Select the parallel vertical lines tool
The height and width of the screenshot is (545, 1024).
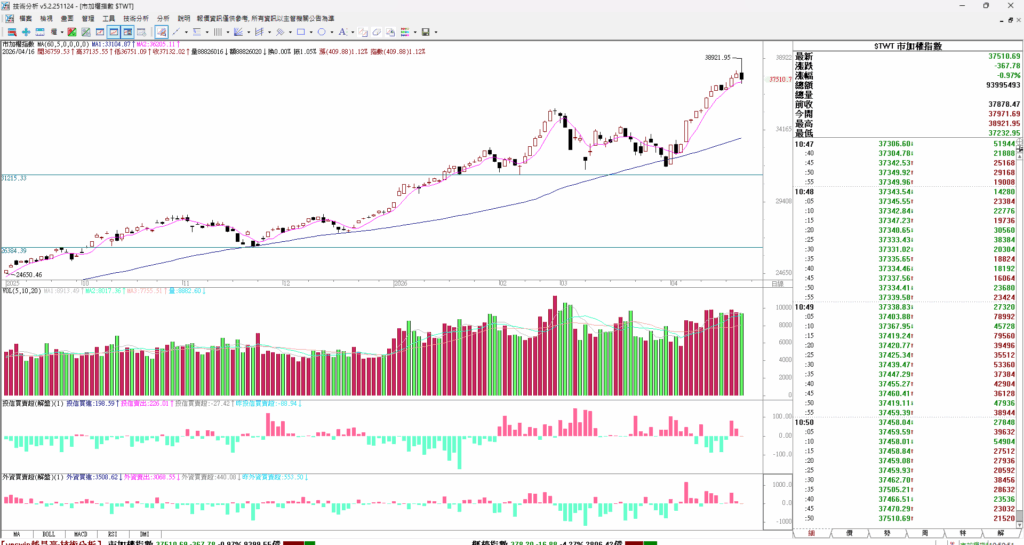[217, 32]
